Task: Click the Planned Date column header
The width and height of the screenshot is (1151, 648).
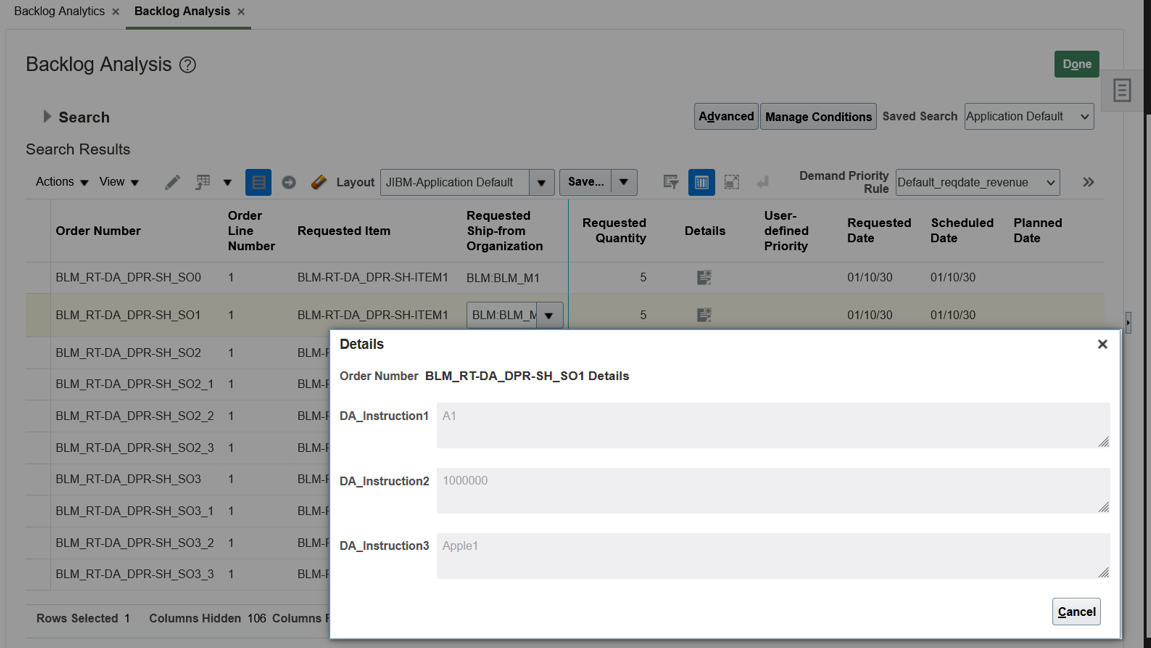Action: click(x=1038, y=230)
